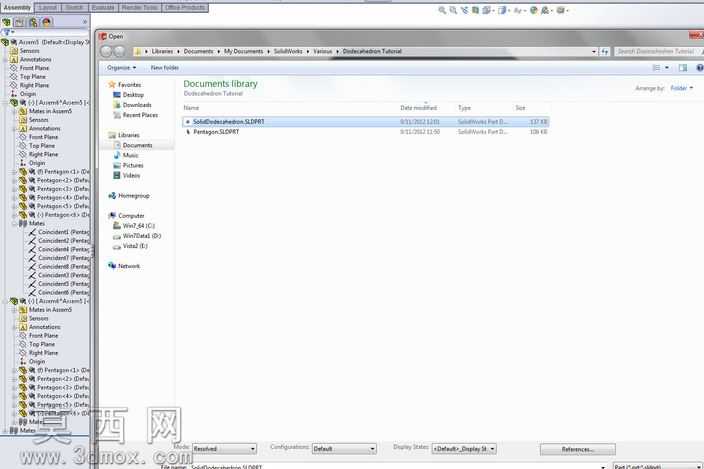Switch to the Render Tools tab
Viewport: 704px width, 469px height.
pyautogui.click(x=140, y=8)
